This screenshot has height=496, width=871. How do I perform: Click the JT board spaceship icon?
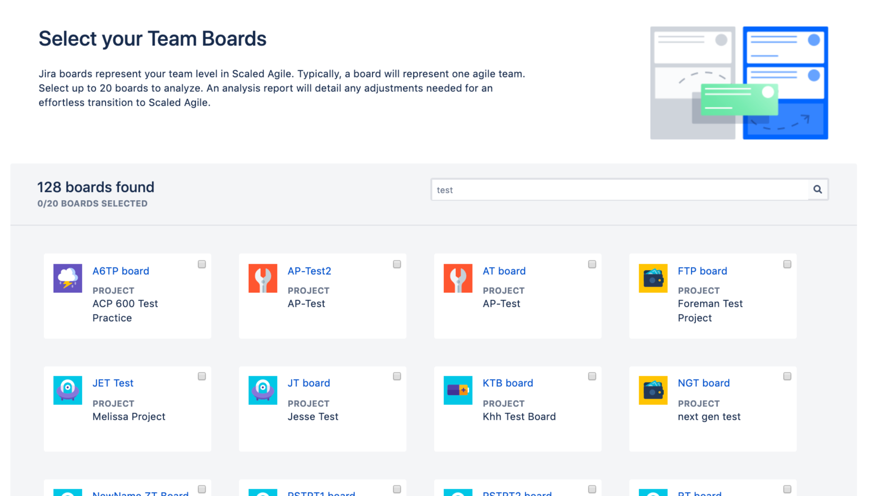(x=263, y=390)
